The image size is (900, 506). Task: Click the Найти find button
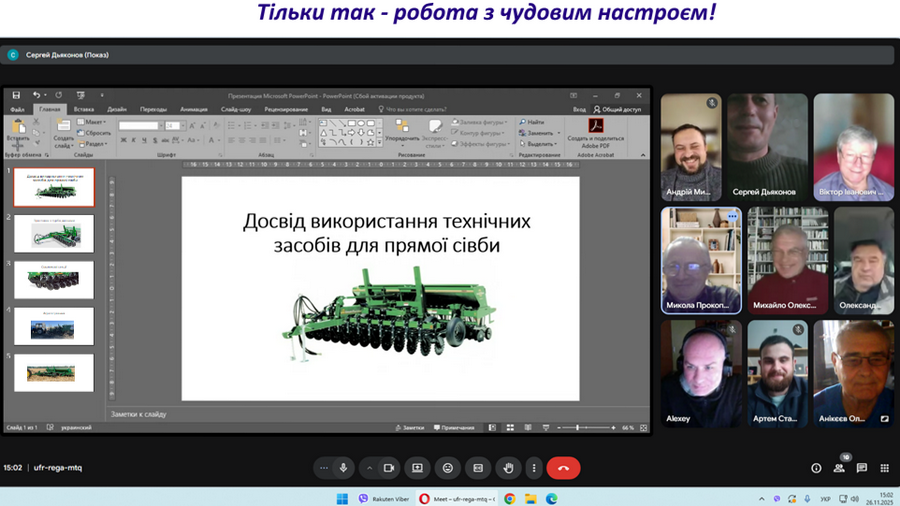[x=533, y=122]
